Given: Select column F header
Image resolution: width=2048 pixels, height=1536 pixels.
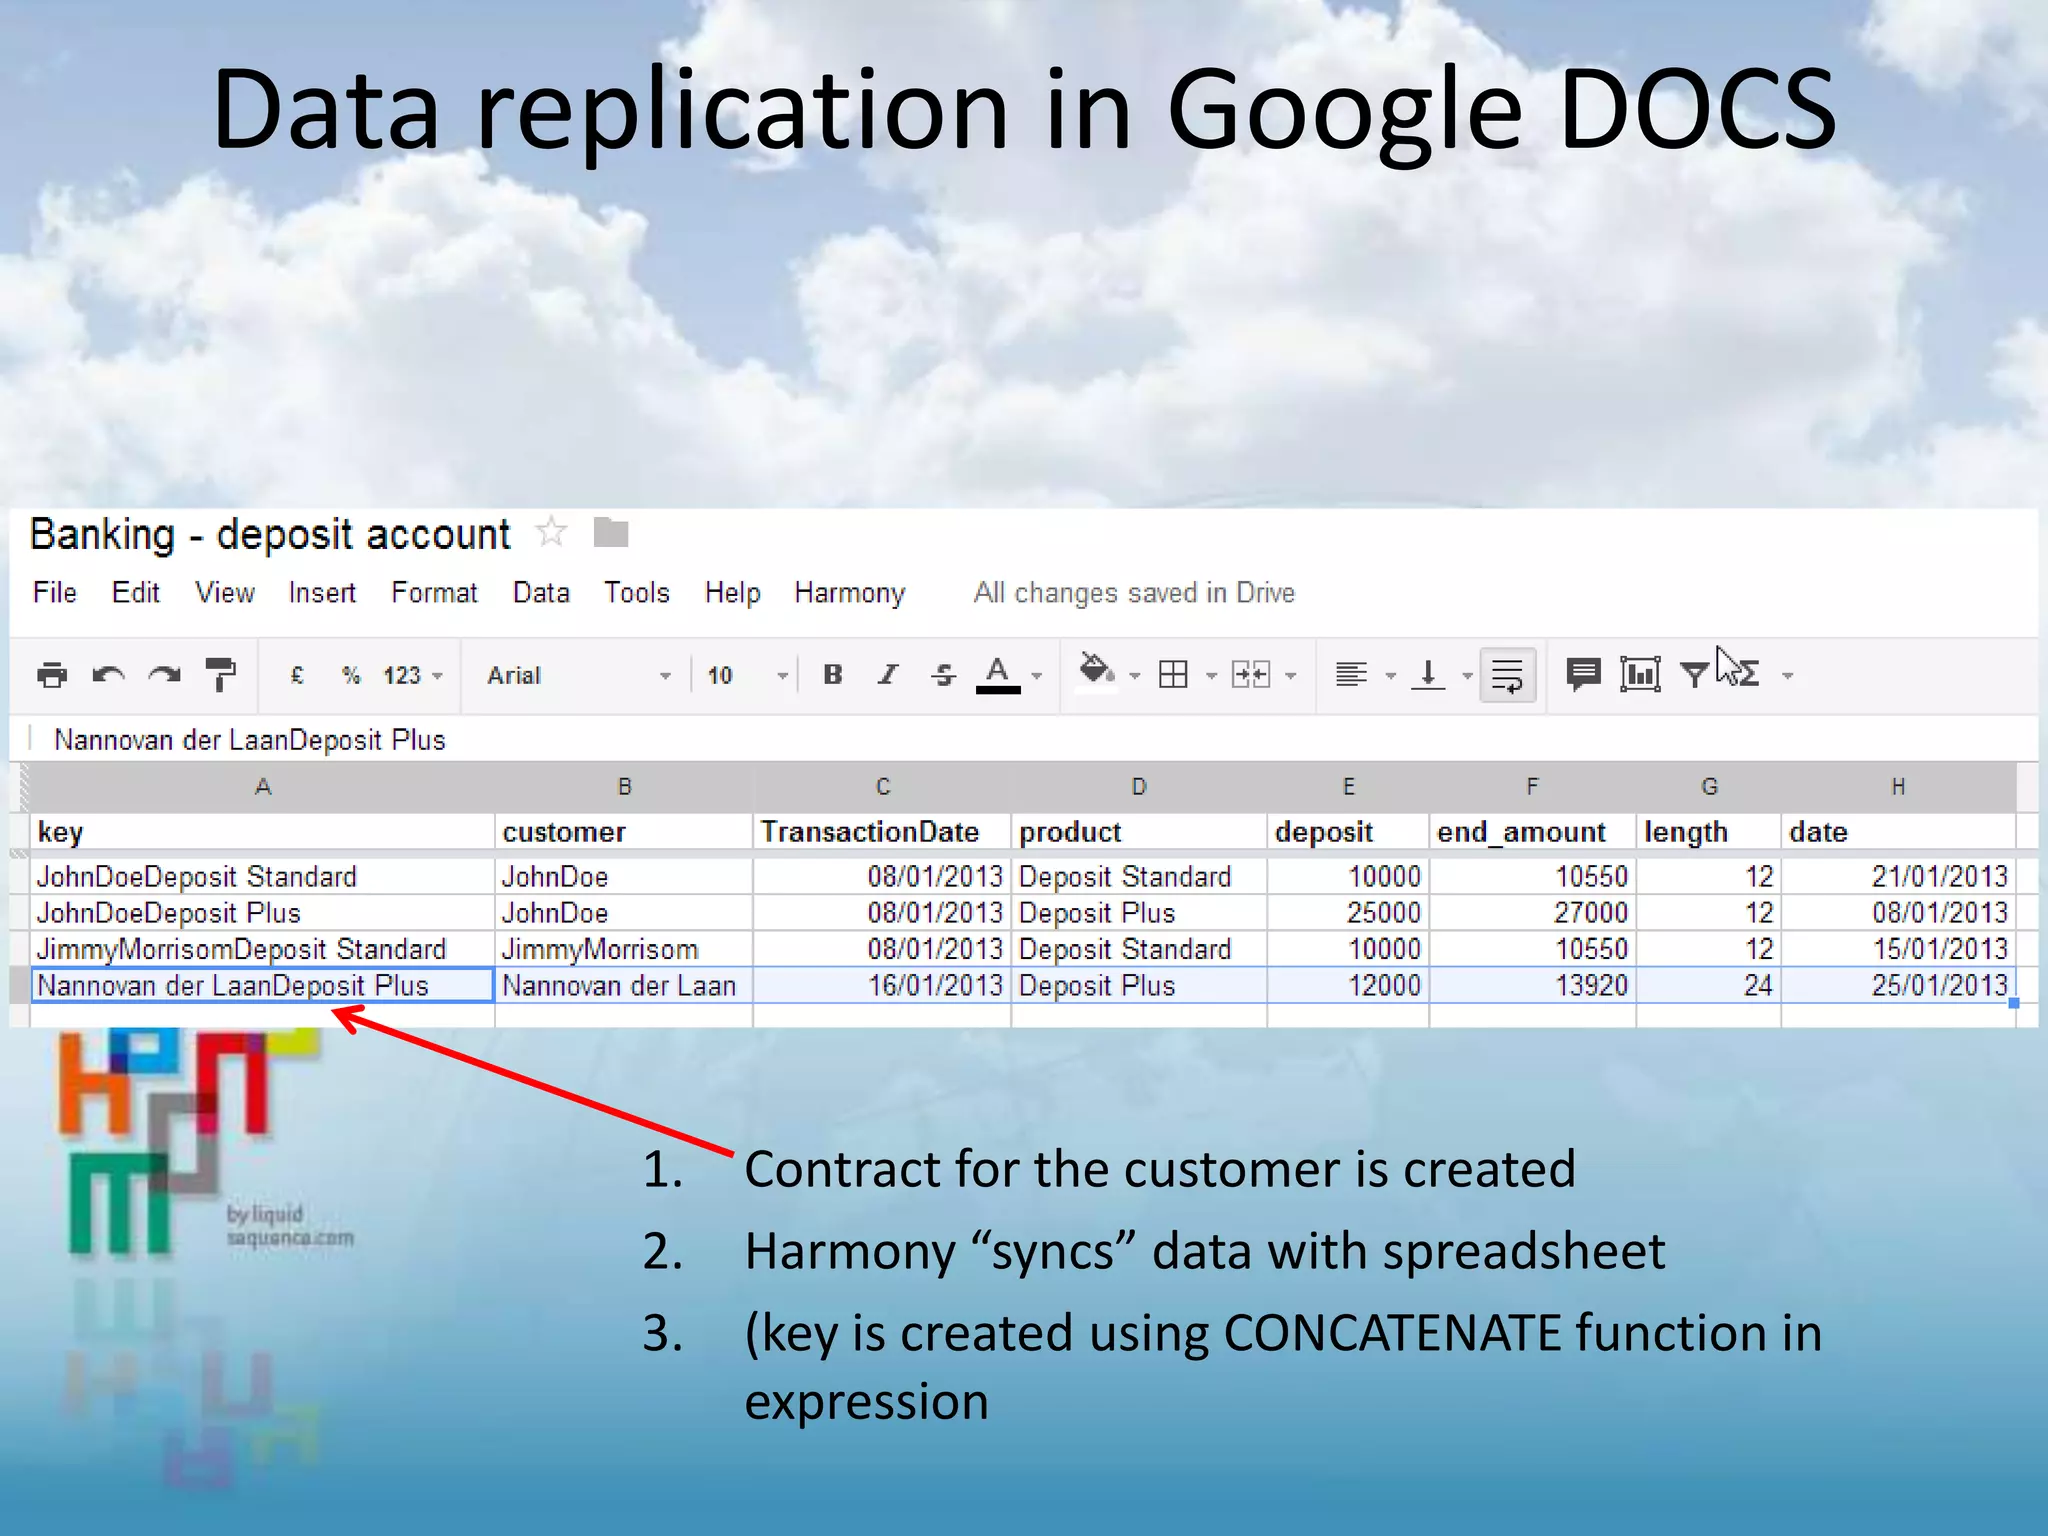Looking at the screenshot, I should pos(1532,787).
